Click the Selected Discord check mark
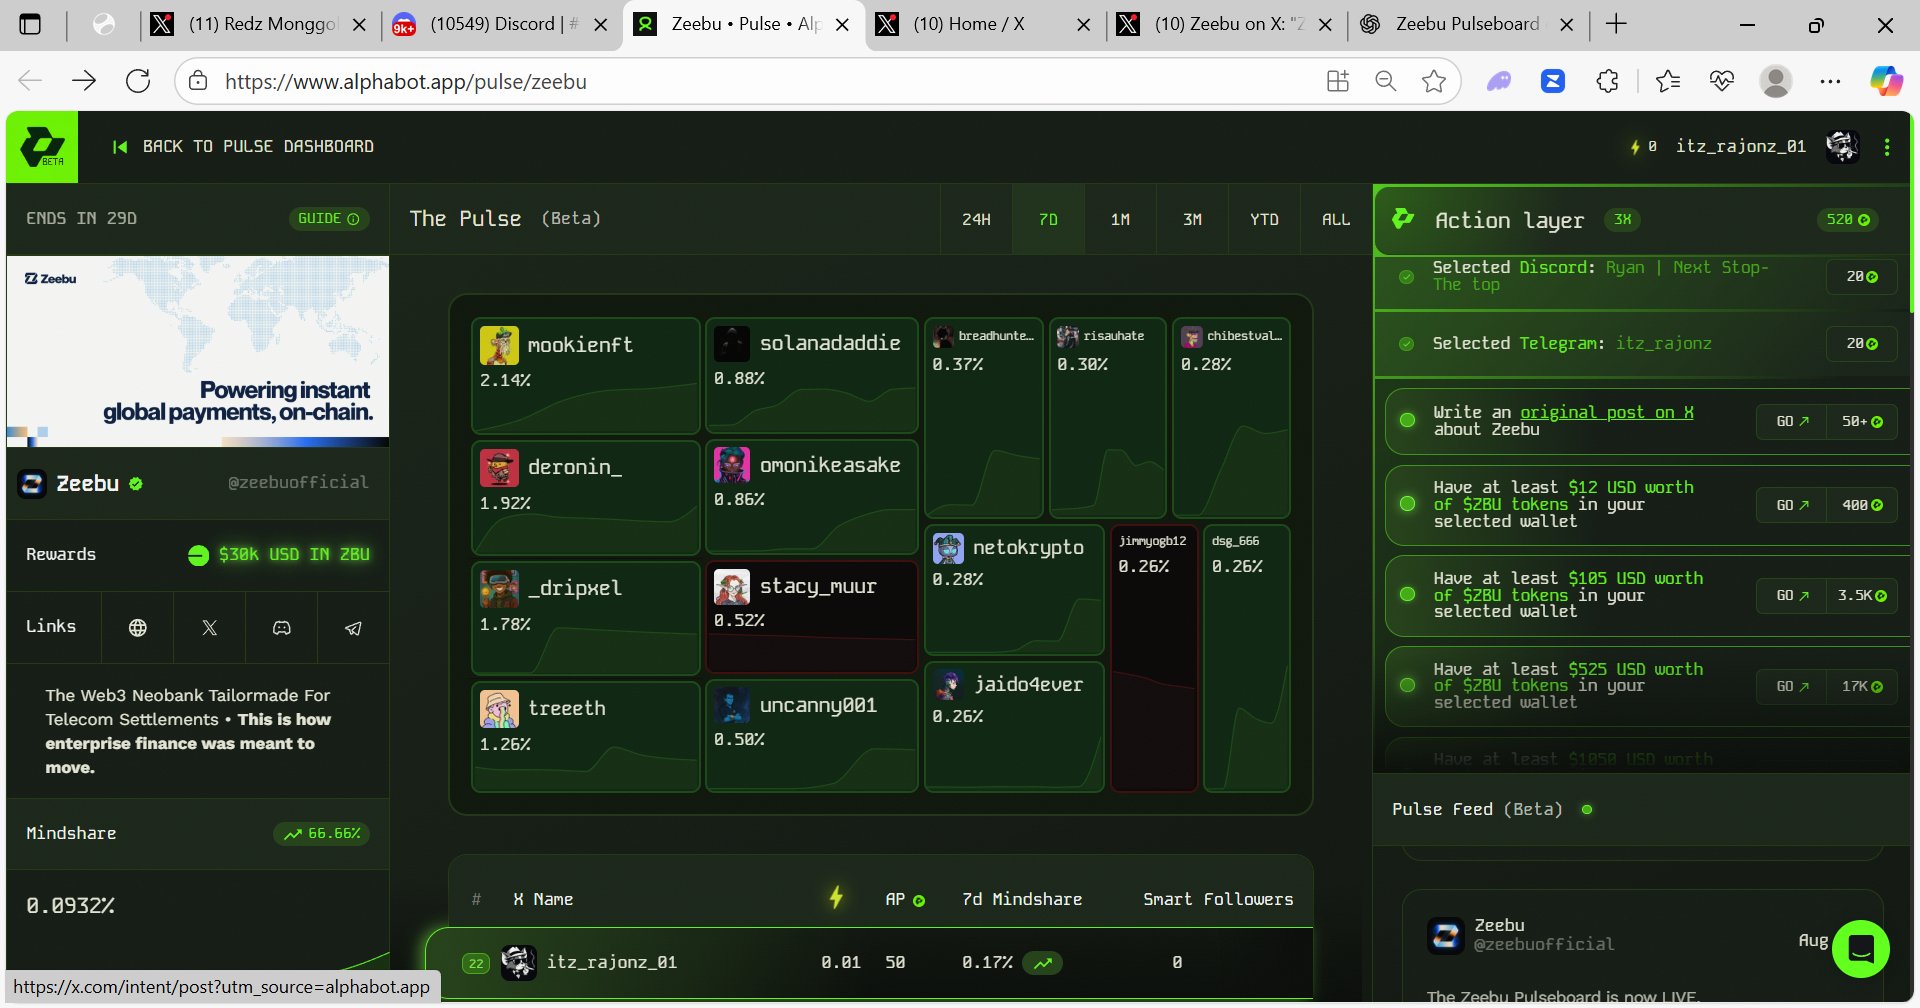 click(1407, 277)
